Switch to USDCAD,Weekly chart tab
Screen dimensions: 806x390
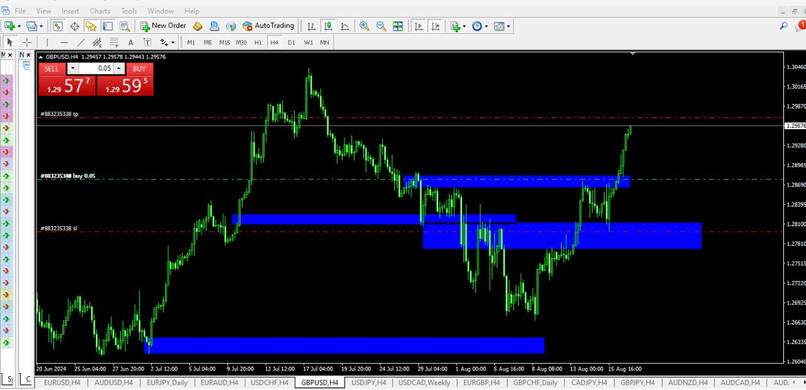425,383
